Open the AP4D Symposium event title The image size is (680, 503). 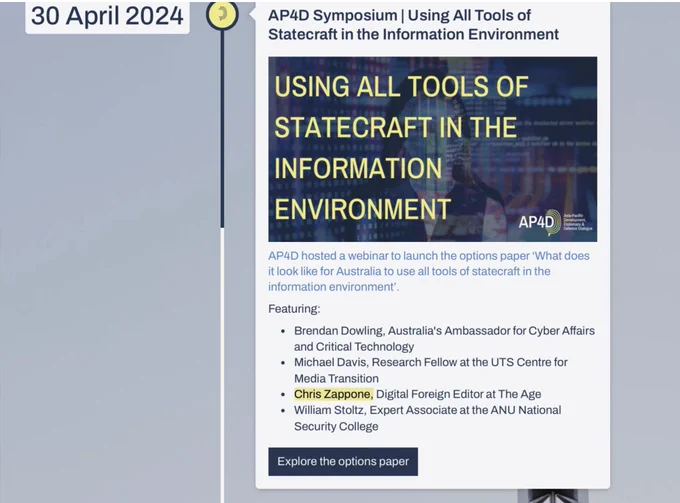pyautogui.click(x=413, y=24)
